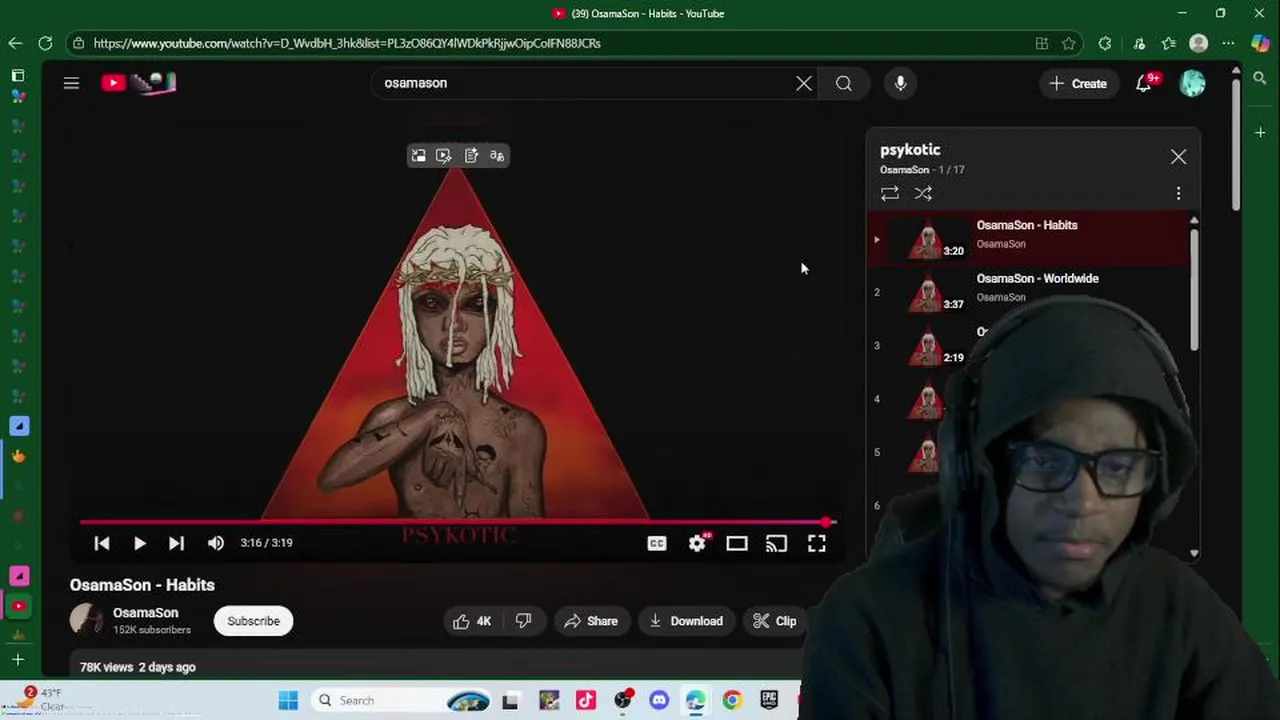Open Windows Start menu

pyautogui.click(x=288, y=700)
